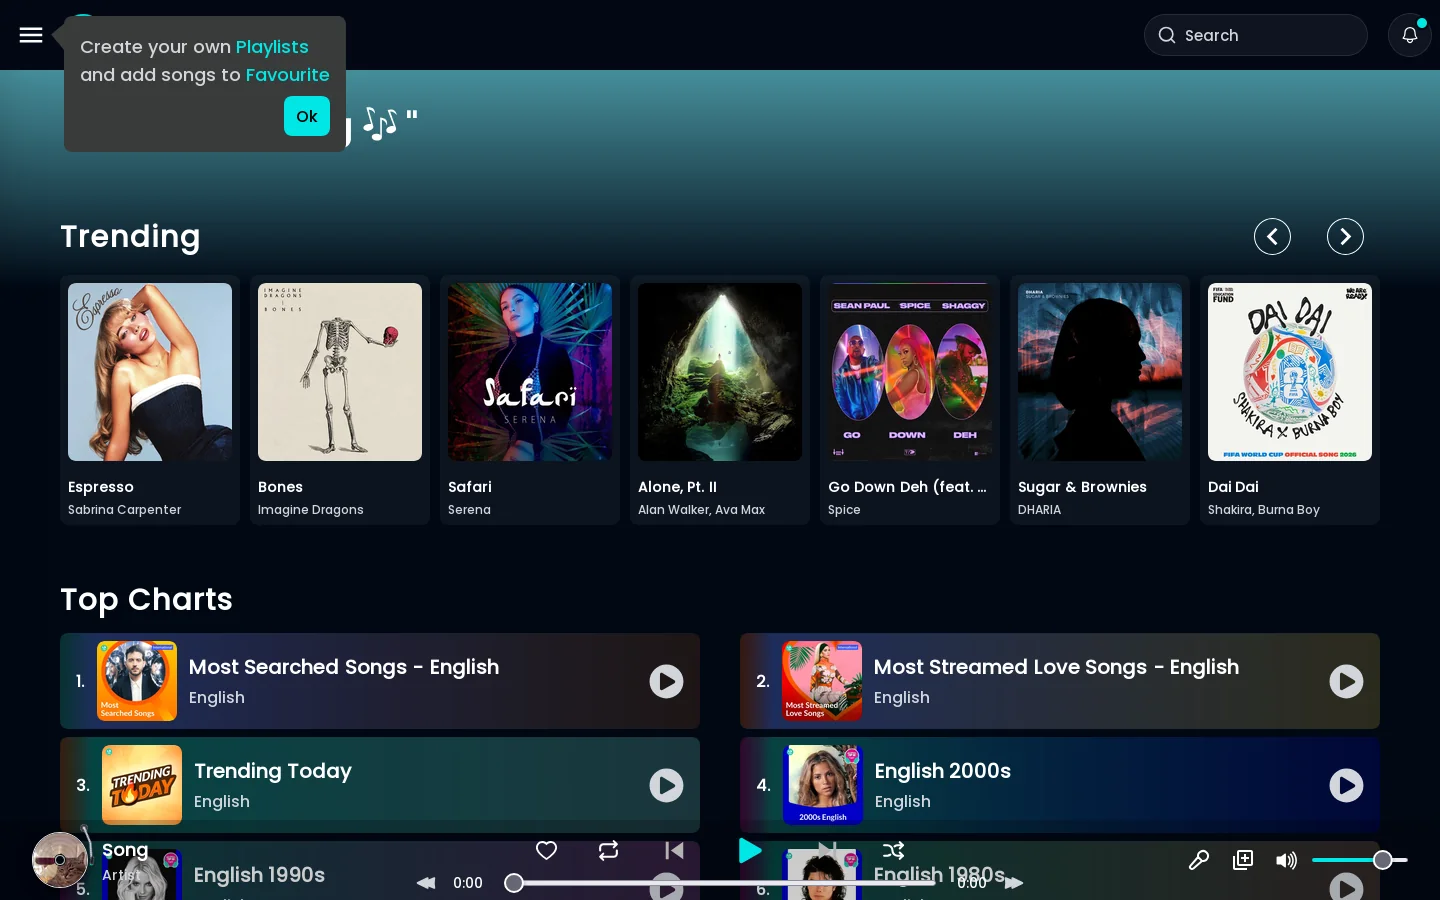1440x900 pixels.
Task: Open the Trending Today chart thumbnail
Action: tap(142, 785)
